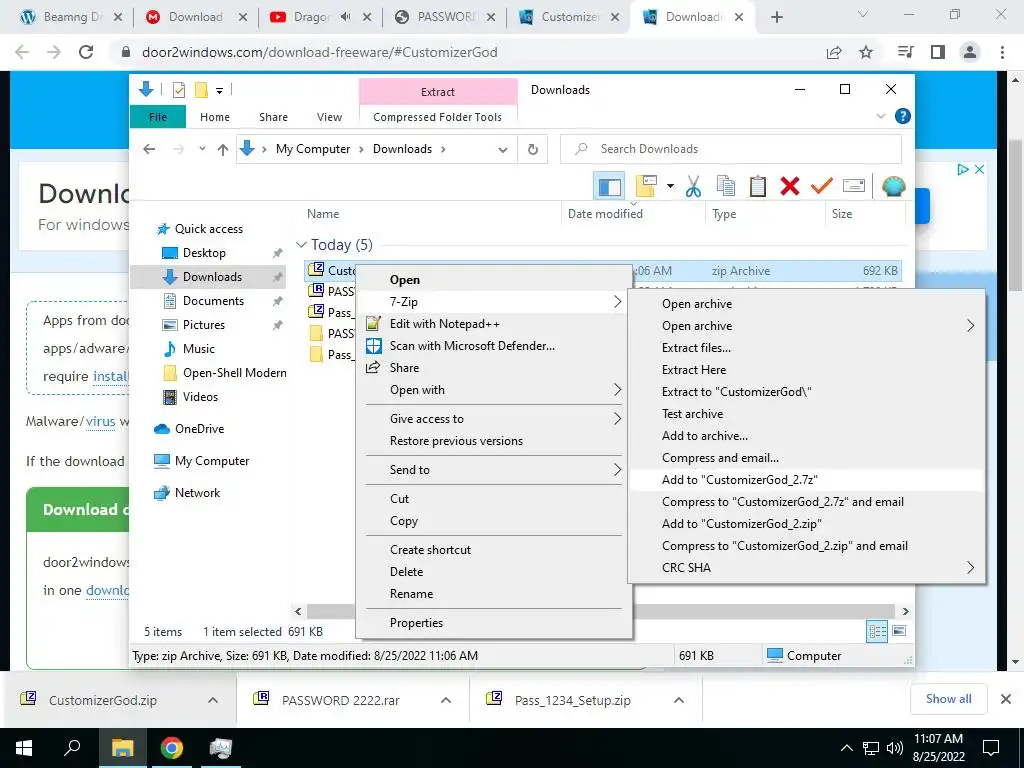
Task: Select Documents in navigation pane
Action: click(213, 301)
